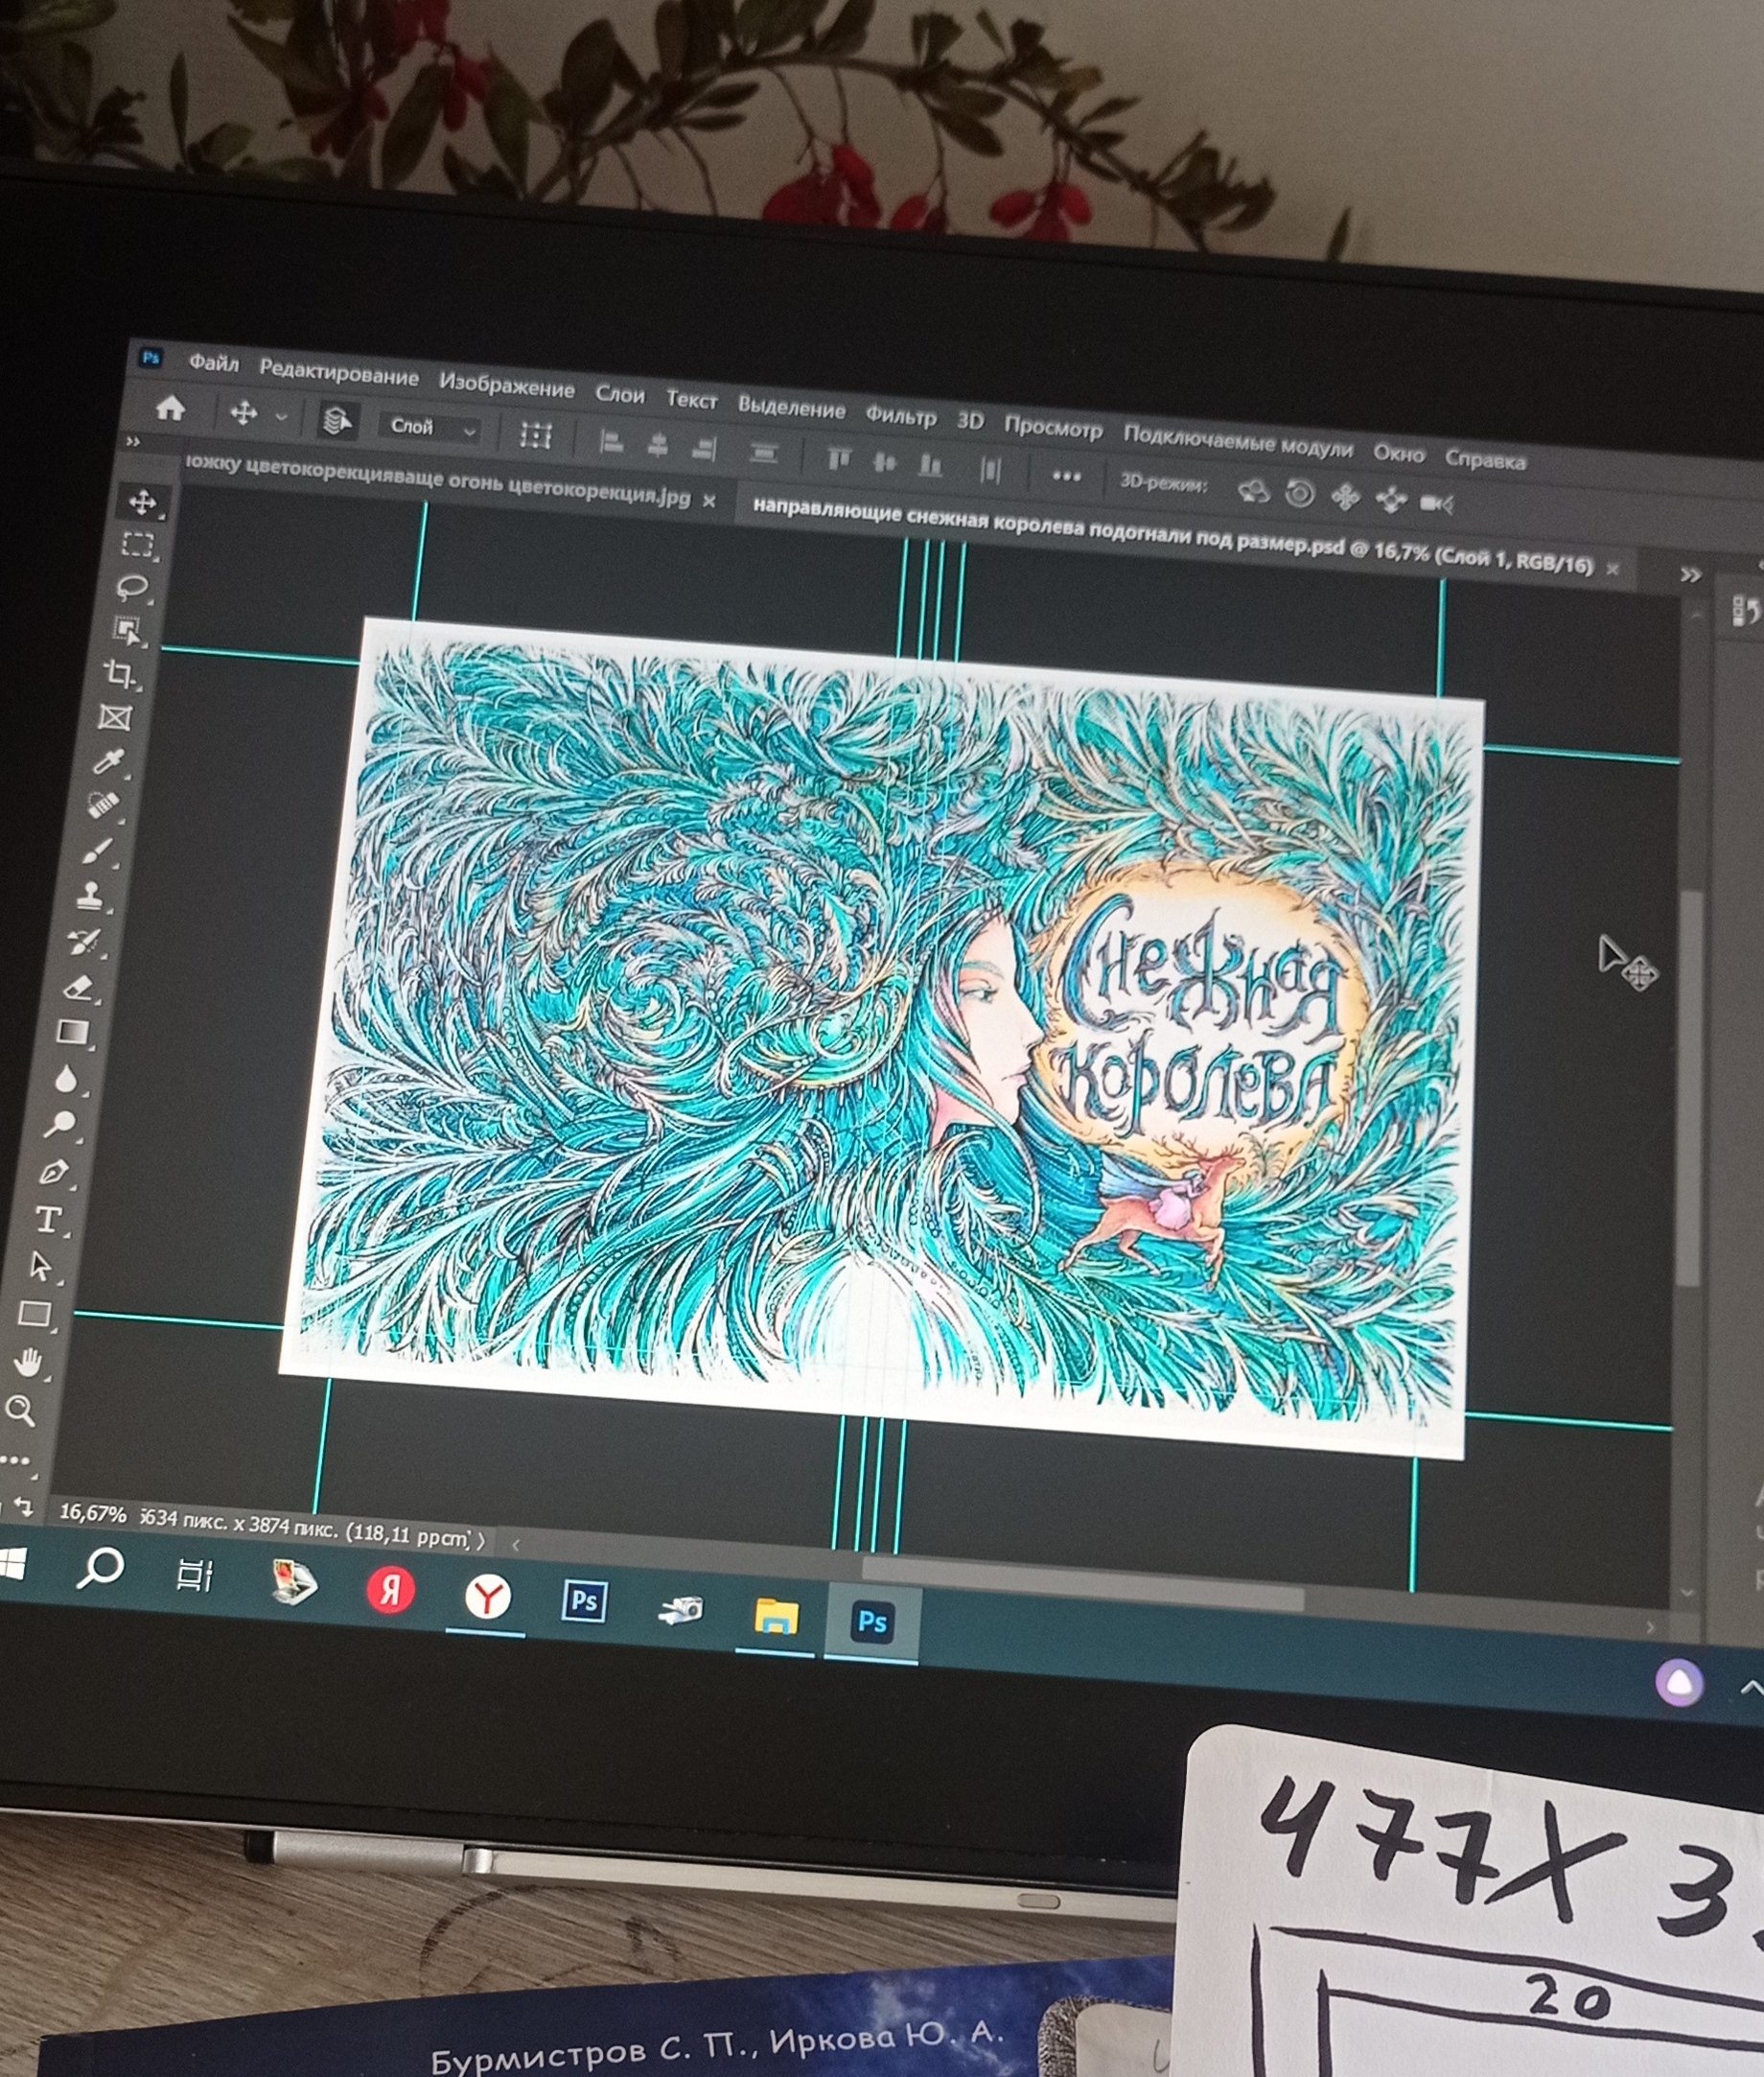Open the Редактирование menu
The width and height of the screenshot is (1764, 2077).
click(339, 374)
